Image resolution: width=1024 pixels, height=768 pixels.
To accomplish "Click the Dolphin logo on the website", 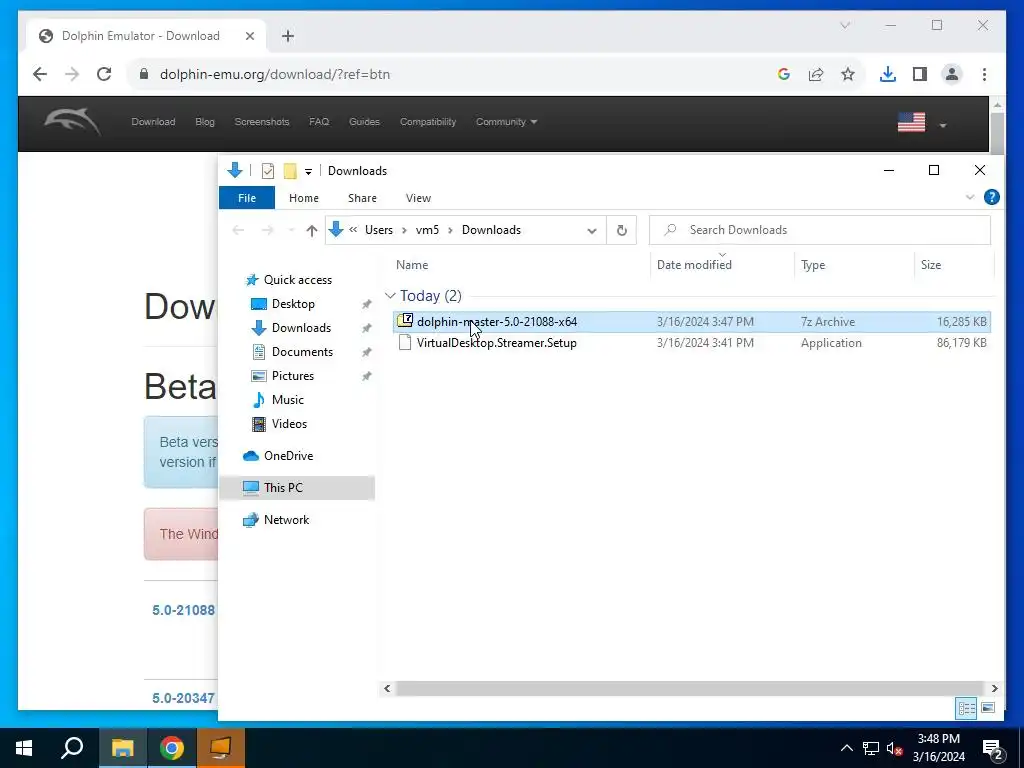I will pyautogui.click(x=72, y=121).
